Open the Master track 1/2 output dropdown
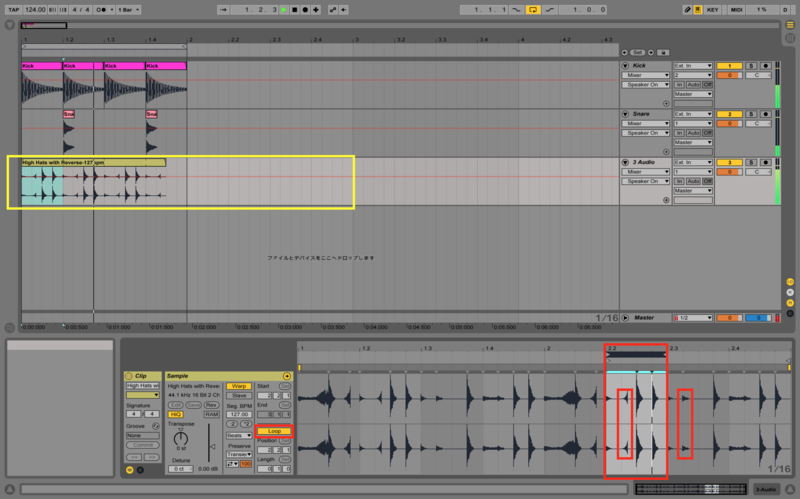Viewport: 800px width, 499px height. [692, 318]
